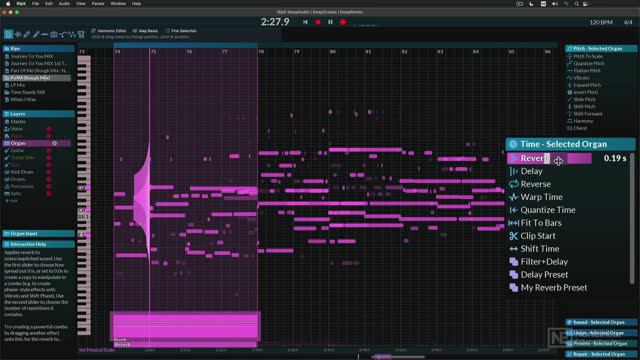Select the pencil draw tool in toolbar
640x360 pixels.
coord(27,35)
